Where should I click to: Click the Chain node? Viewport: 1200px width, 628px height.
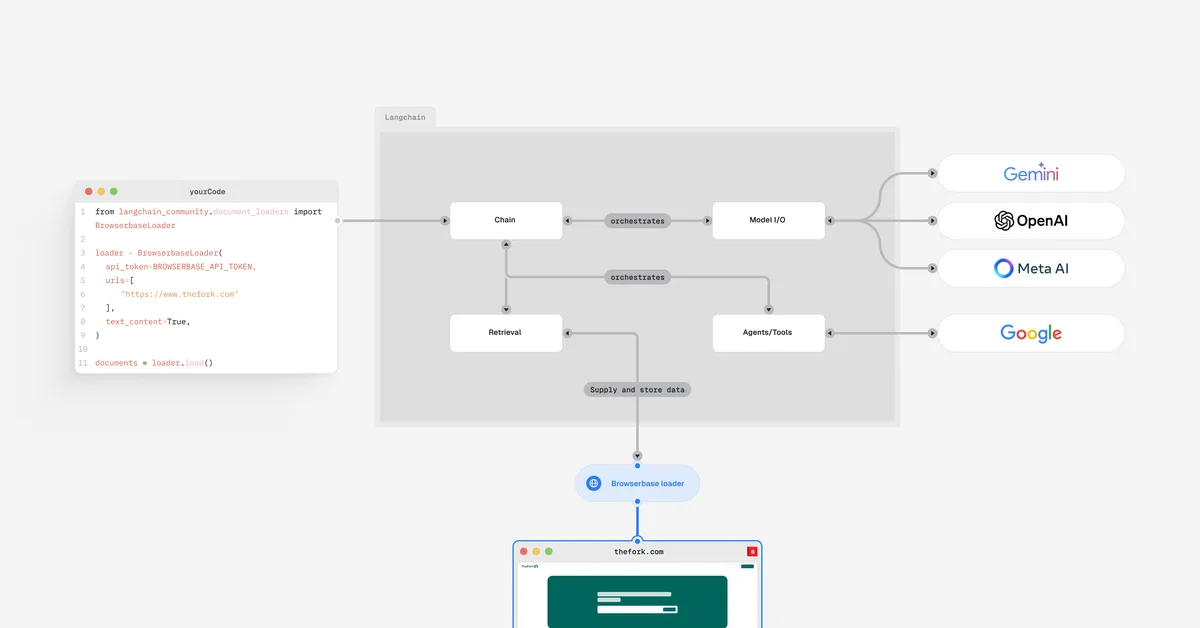(506, 220)
